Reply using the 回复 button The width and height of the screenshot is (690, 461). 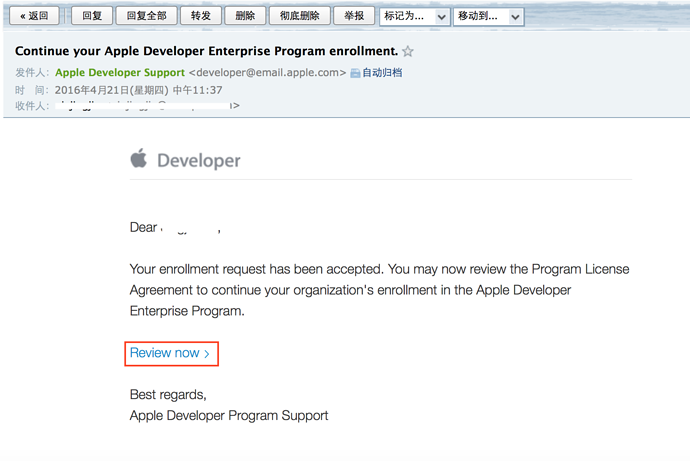pyautogui.click(x=92, y=16)
